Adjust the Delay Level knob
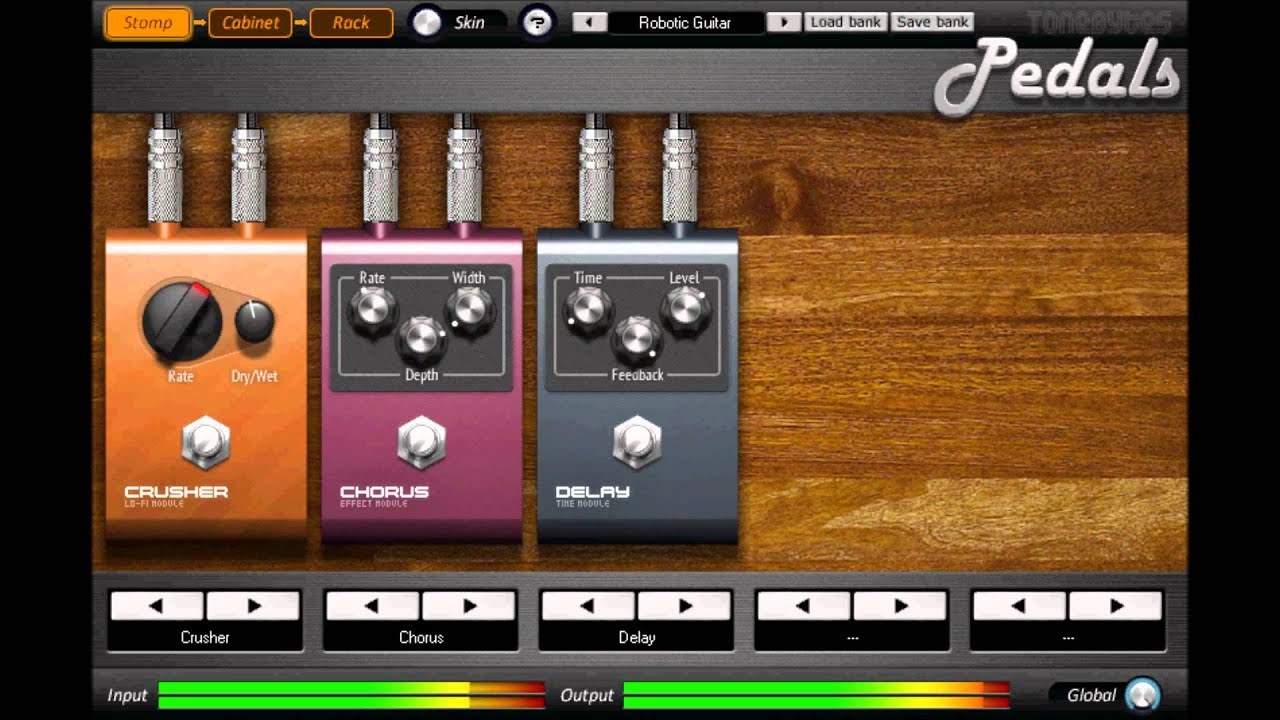Image resolution: width=1280 pixels, height=720 pixels. [x=685, y=310]
